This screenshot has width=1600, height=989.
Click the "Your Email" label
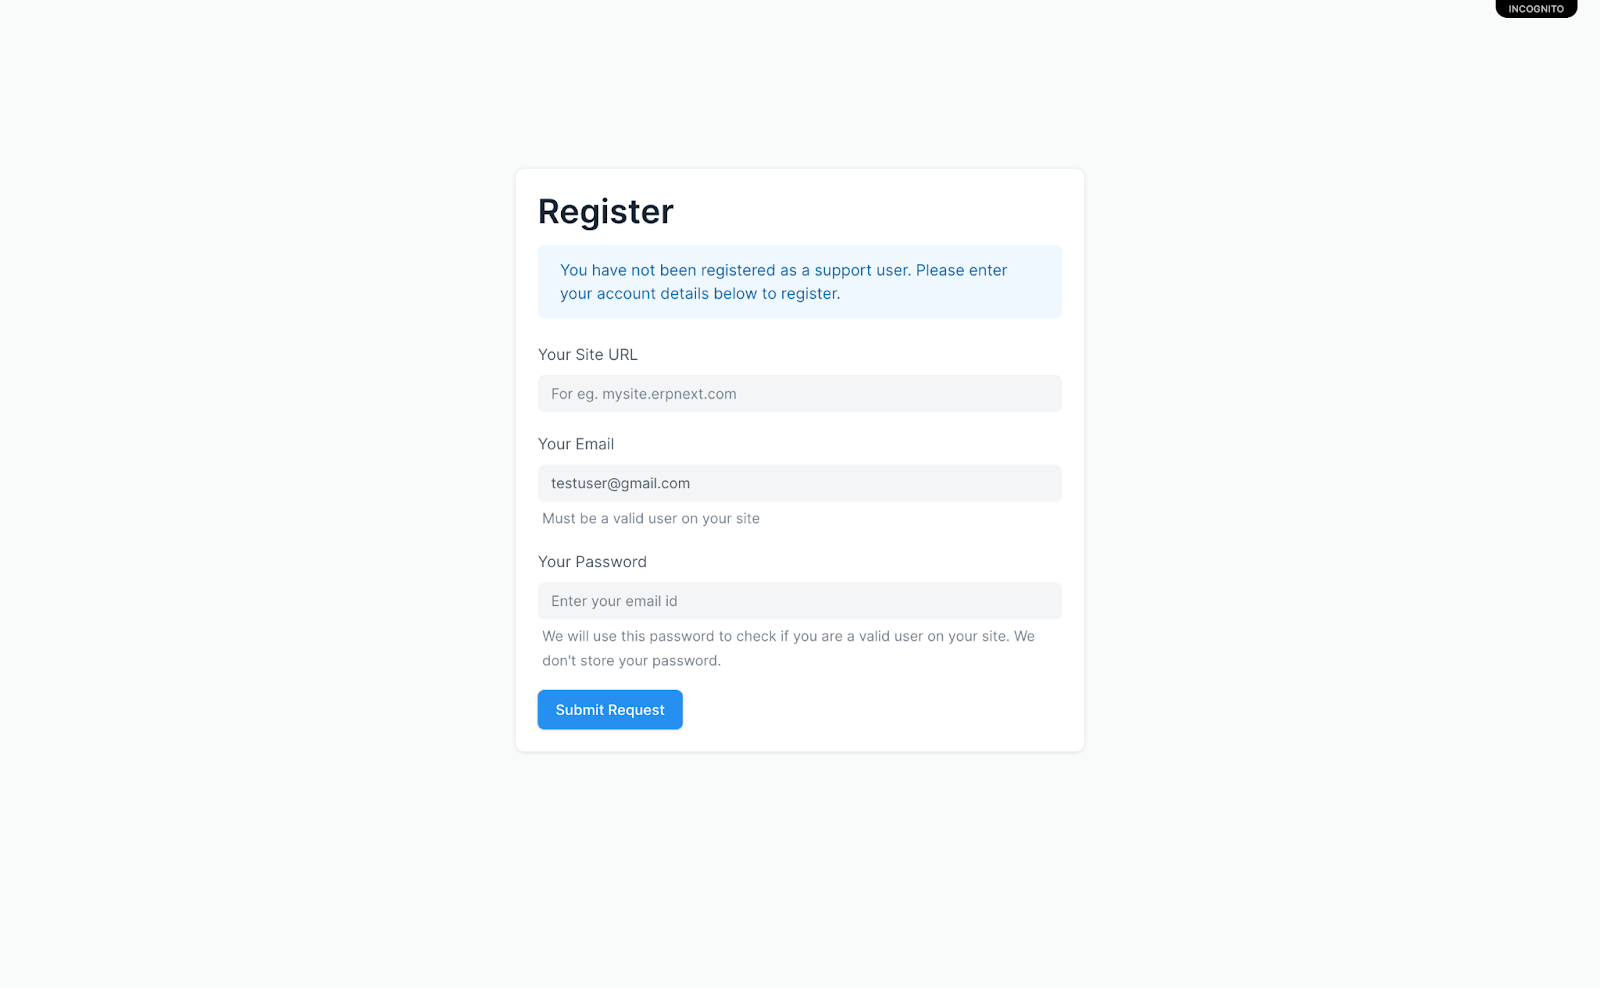pyautogui.click(x=576, y=444)
